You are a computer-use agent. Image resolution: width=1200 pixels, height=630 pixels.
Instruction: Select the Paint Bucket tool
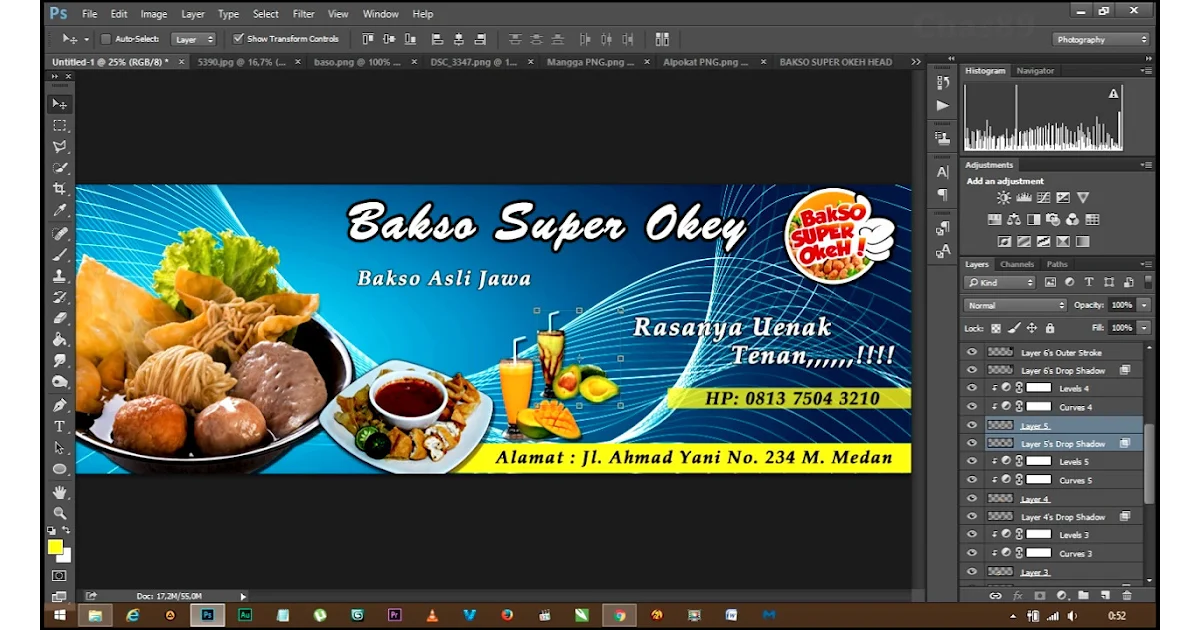60,339
